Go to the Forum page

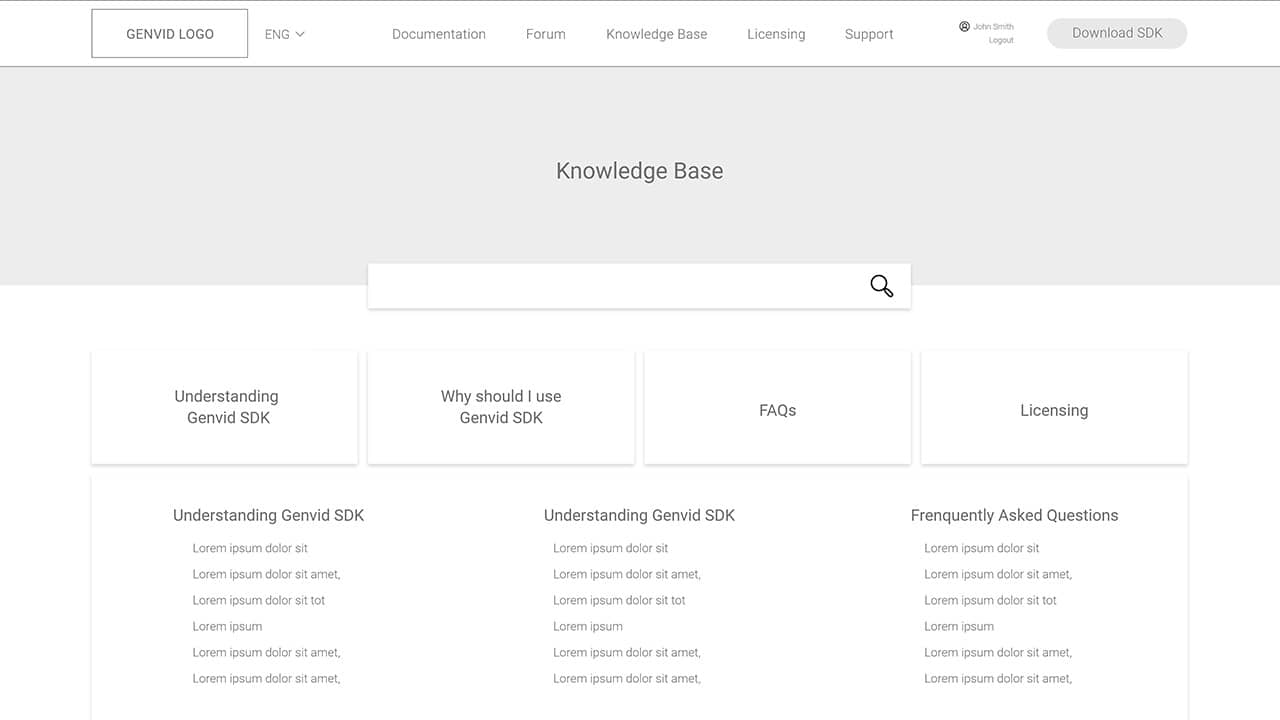click(x=545, y=34)
